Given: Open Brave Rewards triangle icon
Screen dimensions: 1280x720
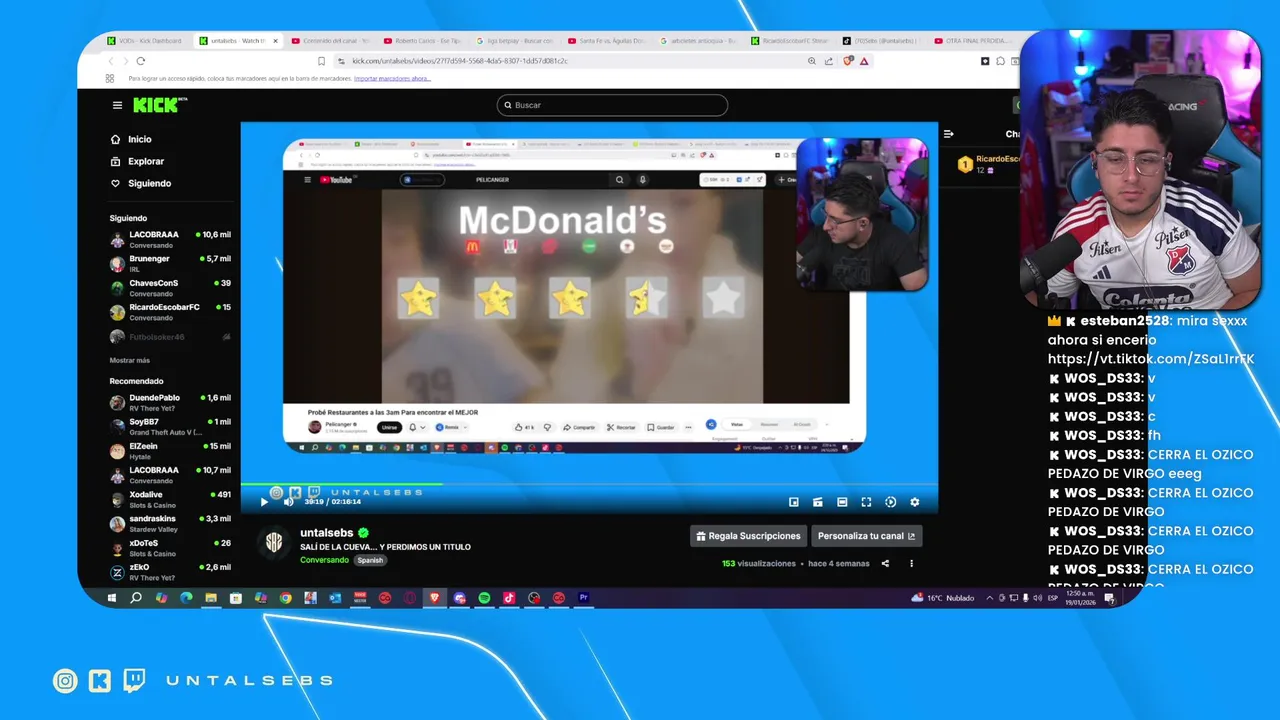Looking at the screenshot, I should coord(864,61).
